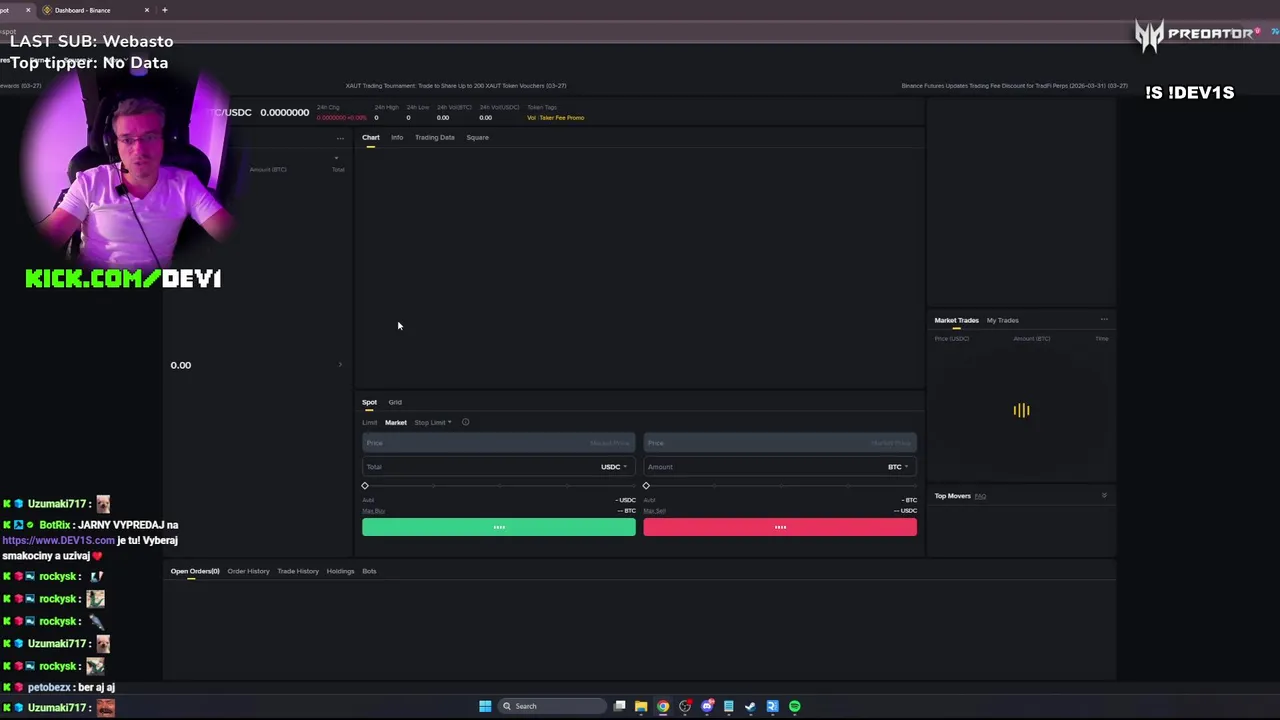Open Steam from the taskbar
Viewport: 1280px width, 720px height.
(750, 706)
